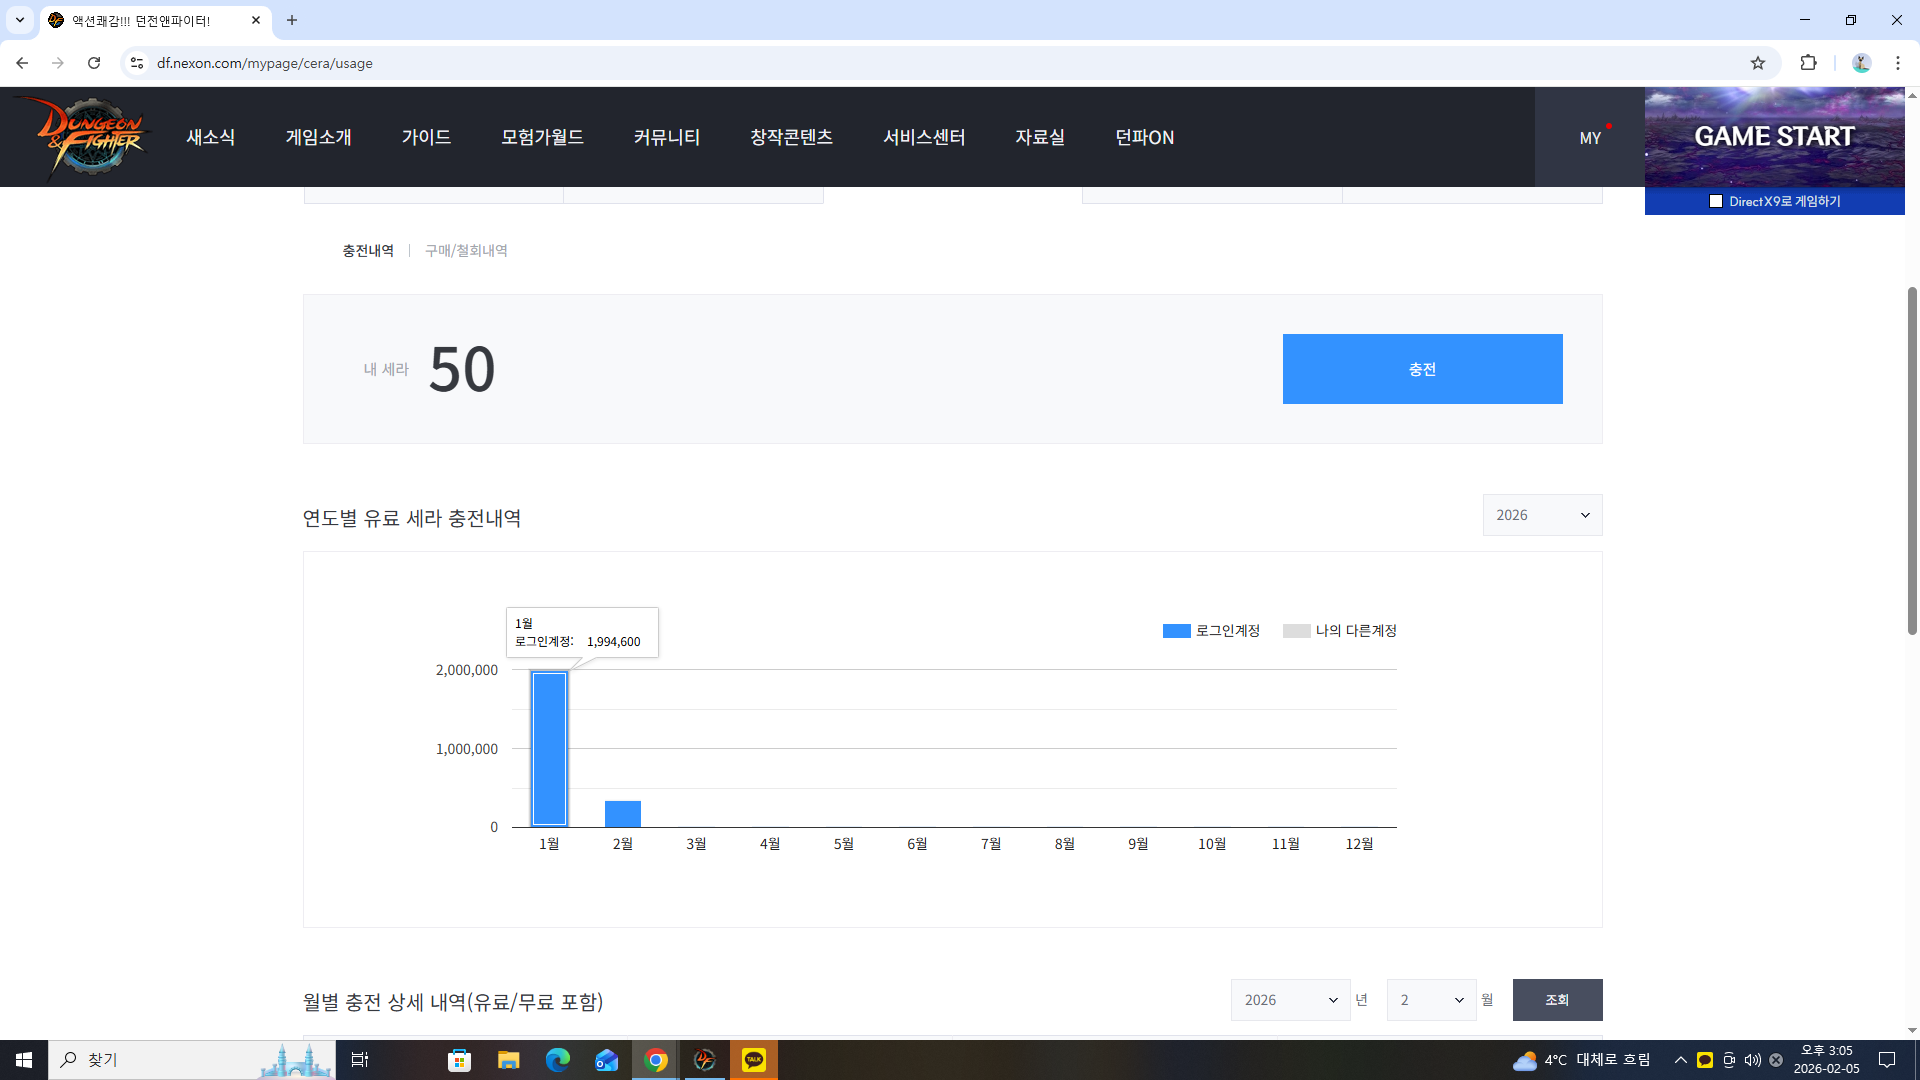This screenshot has height=1080, width=1920.
Task: Open the monthly detail year dropdown
Action: [1290, 1000]
